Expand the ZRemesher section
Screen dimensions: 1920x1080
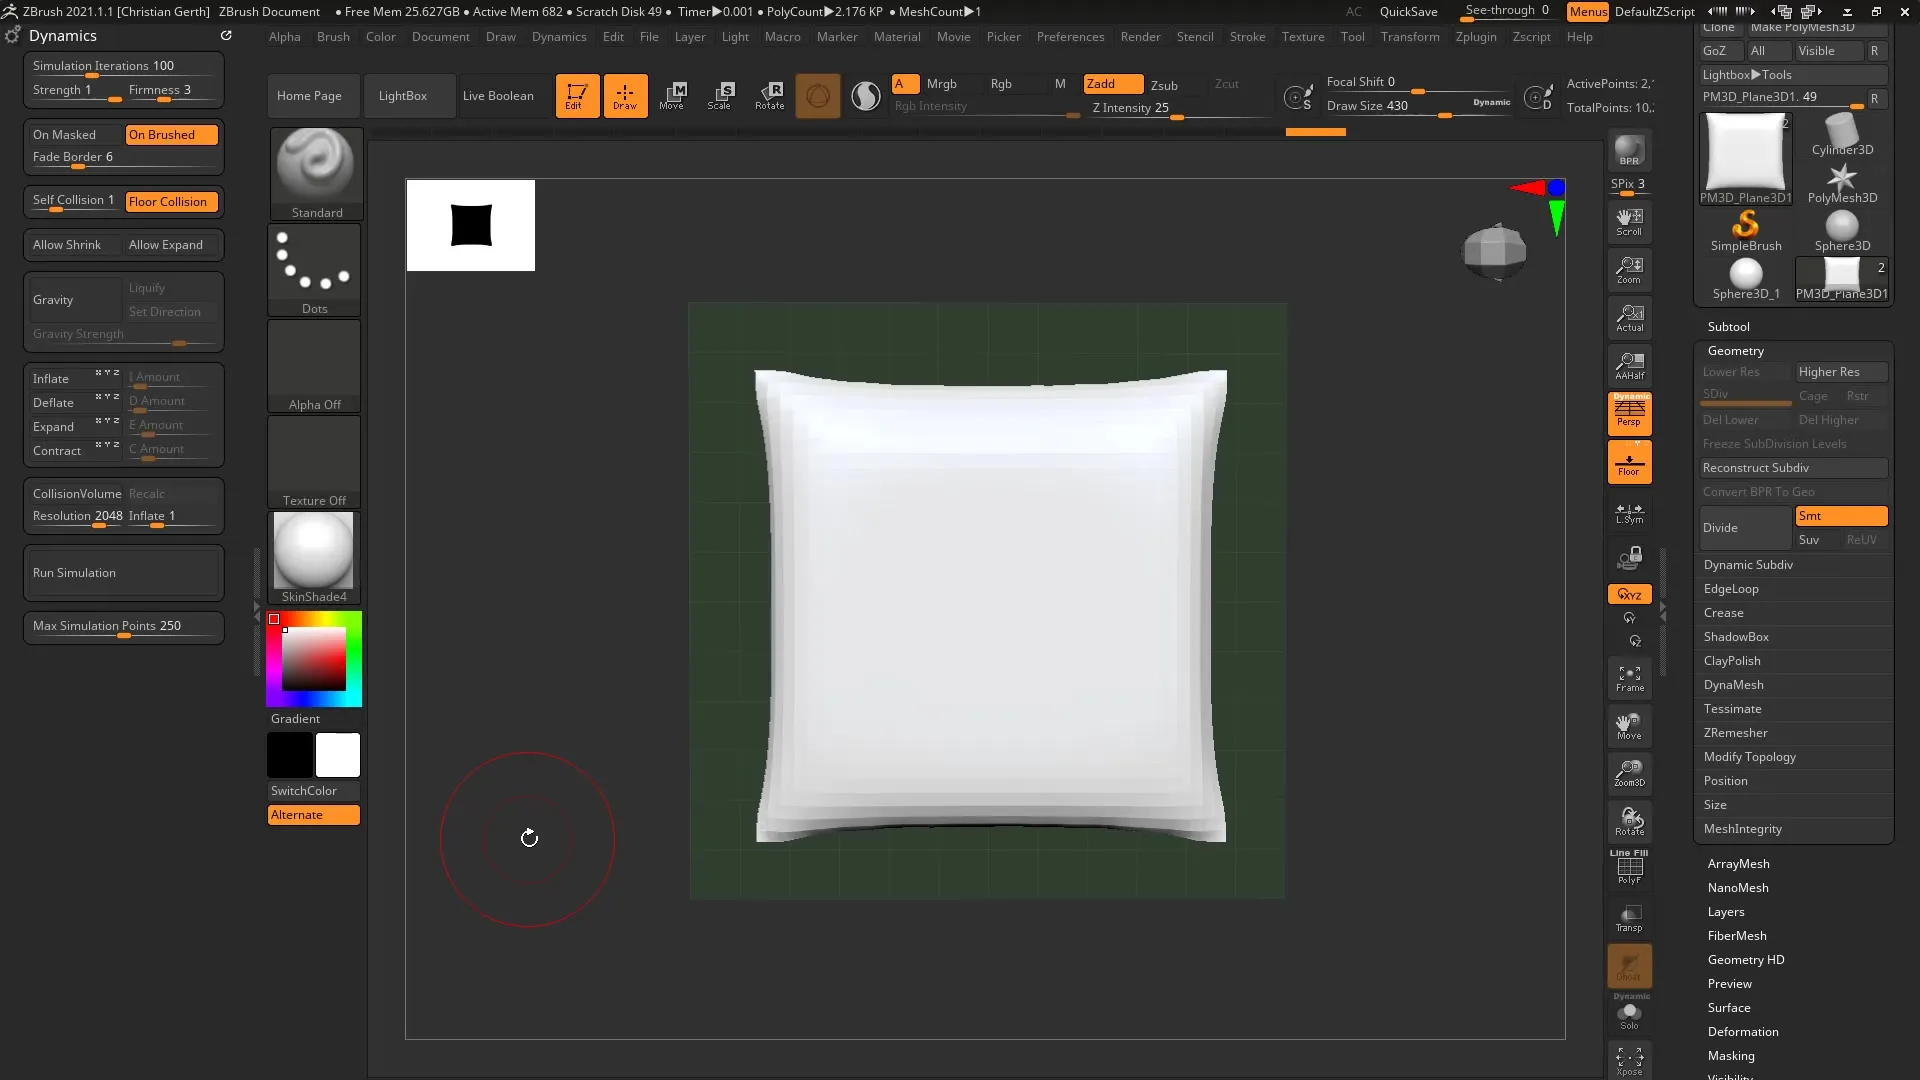point(1735,733)
